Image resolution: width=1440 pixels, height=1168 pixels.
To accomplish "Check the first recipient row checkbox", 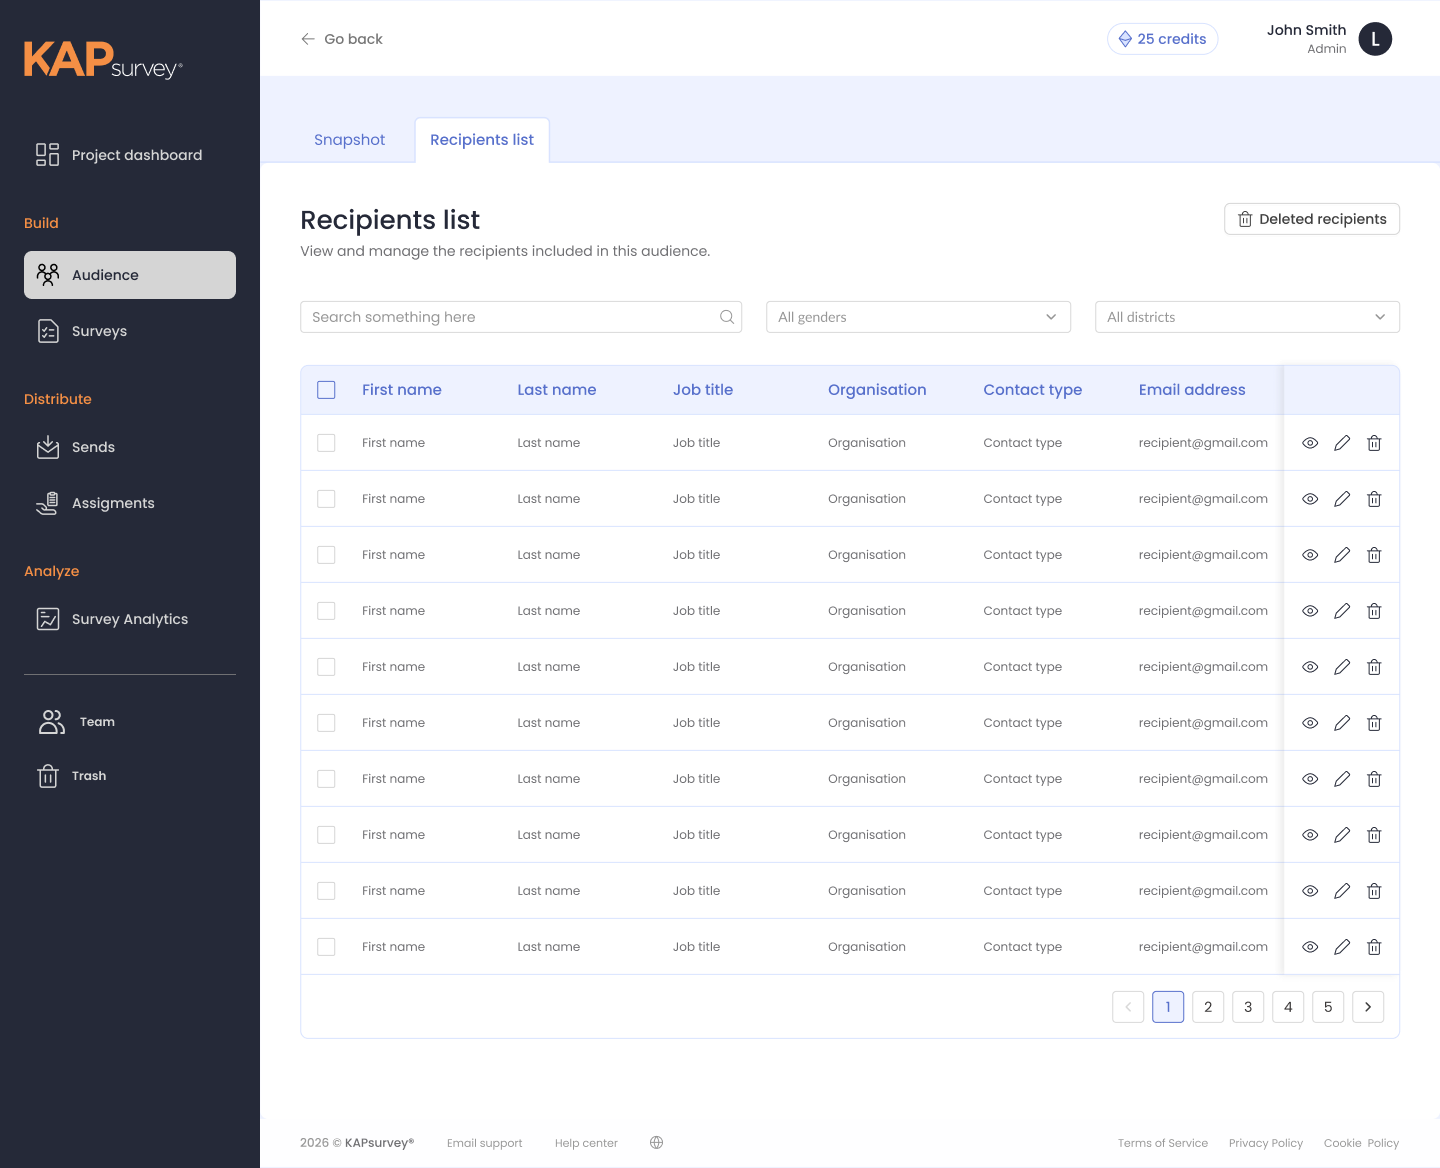I will click(326, 443).
